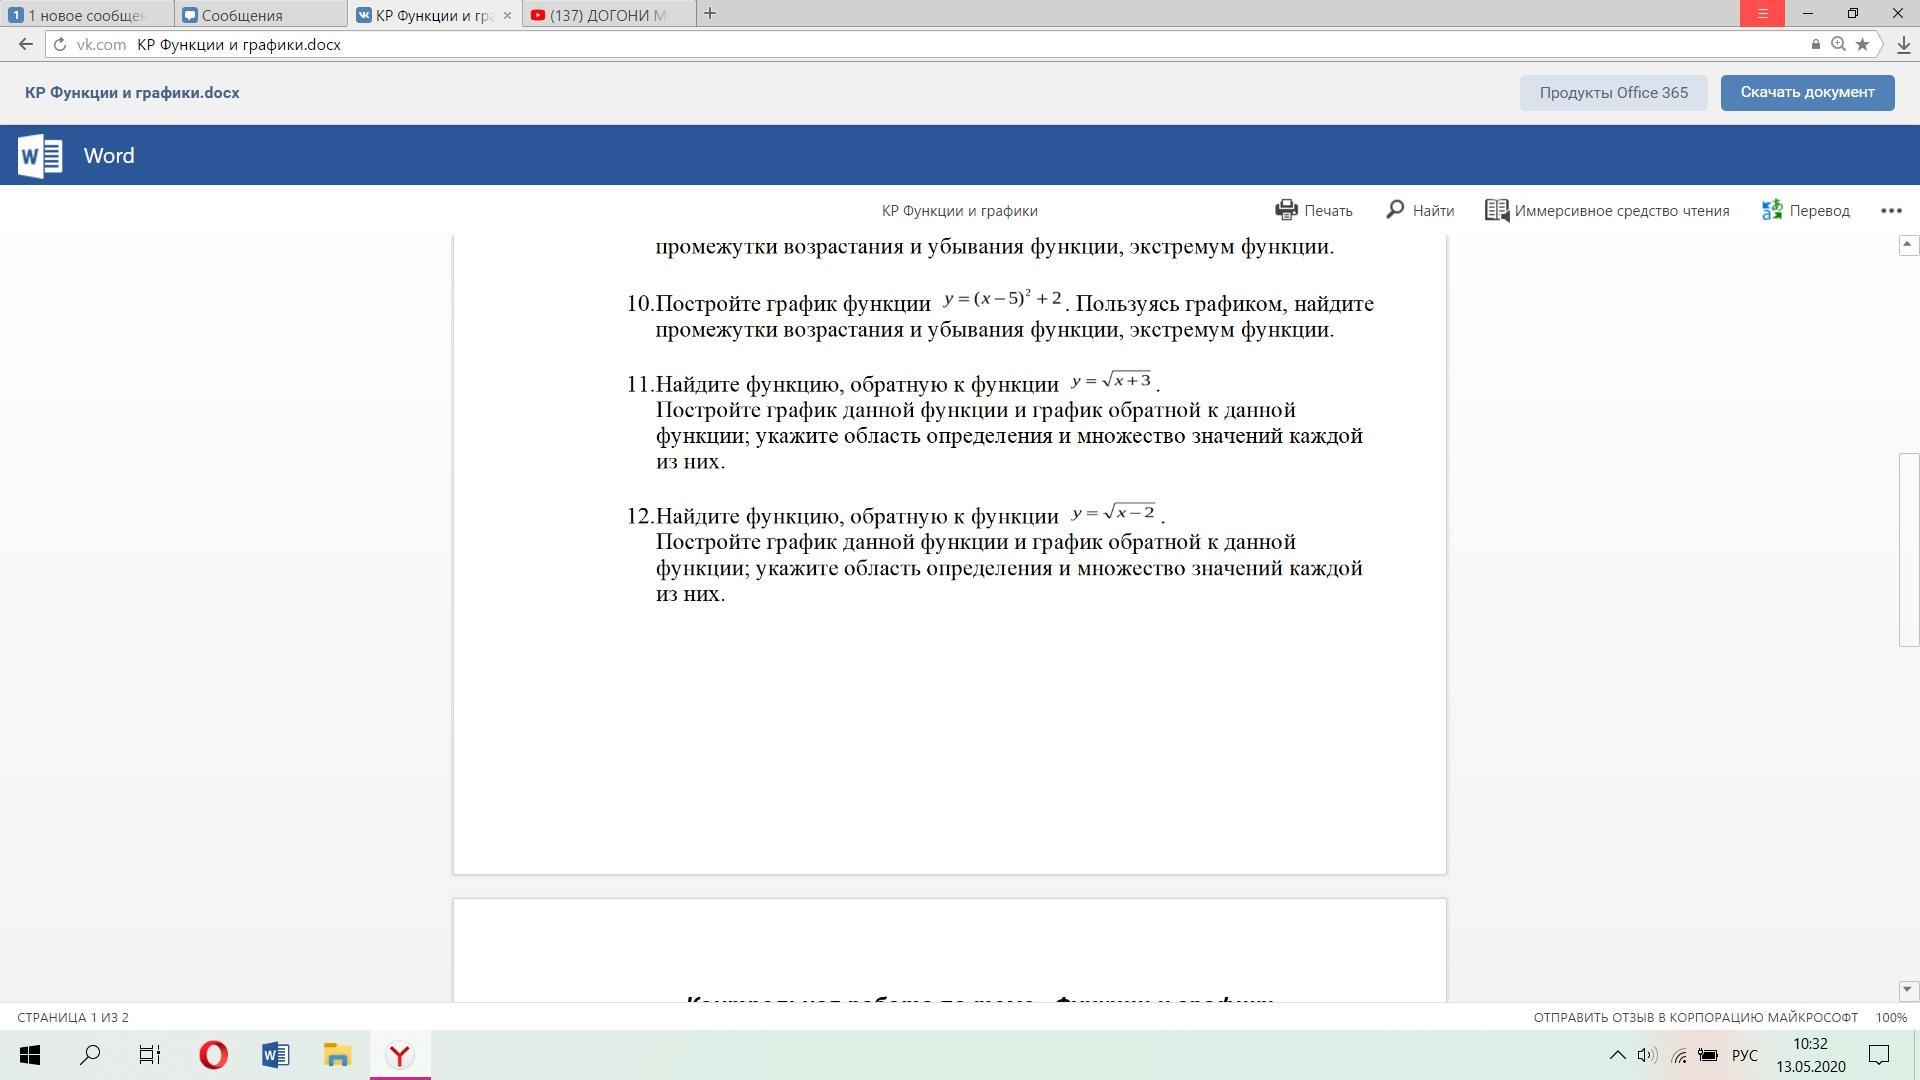Image resolution: width=1920 pixels, height=1080 pixels.
Task: Switch to the YouTube ДОГОНИ tab
Action: pos(606,15)
